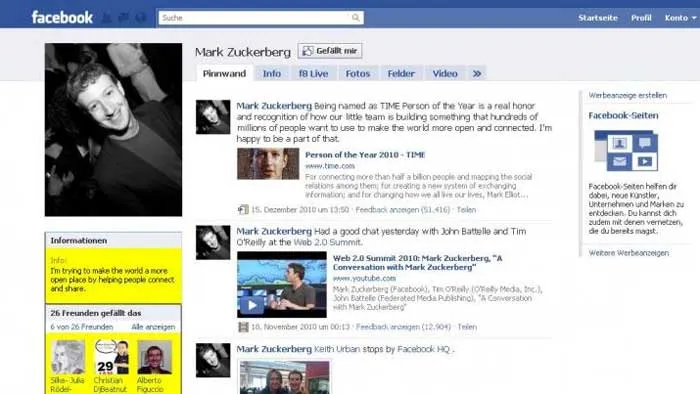Select the Video tab

coord(445,74)
